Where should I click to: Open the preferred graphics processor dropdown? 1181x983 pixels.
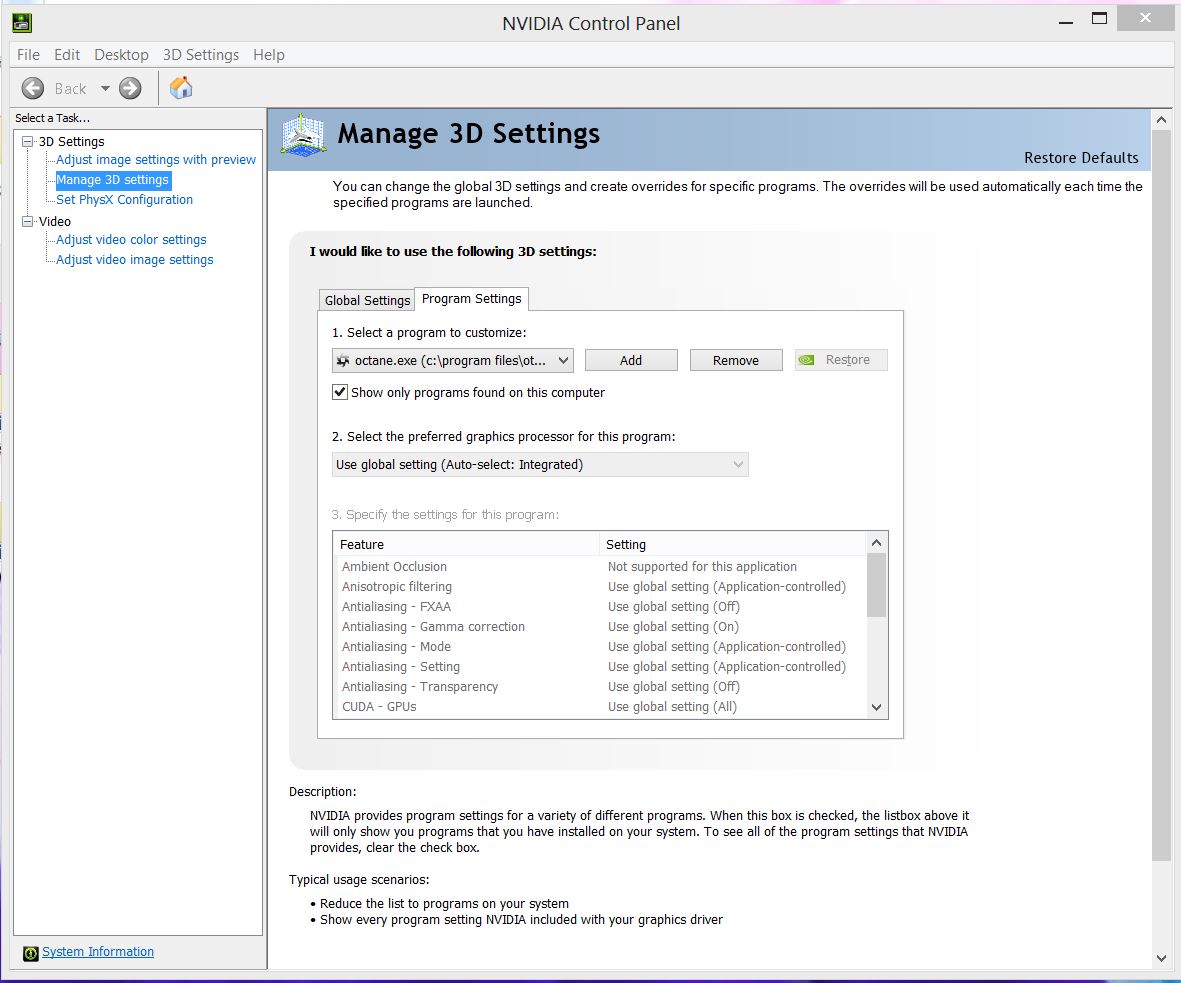tap(540, 465)
